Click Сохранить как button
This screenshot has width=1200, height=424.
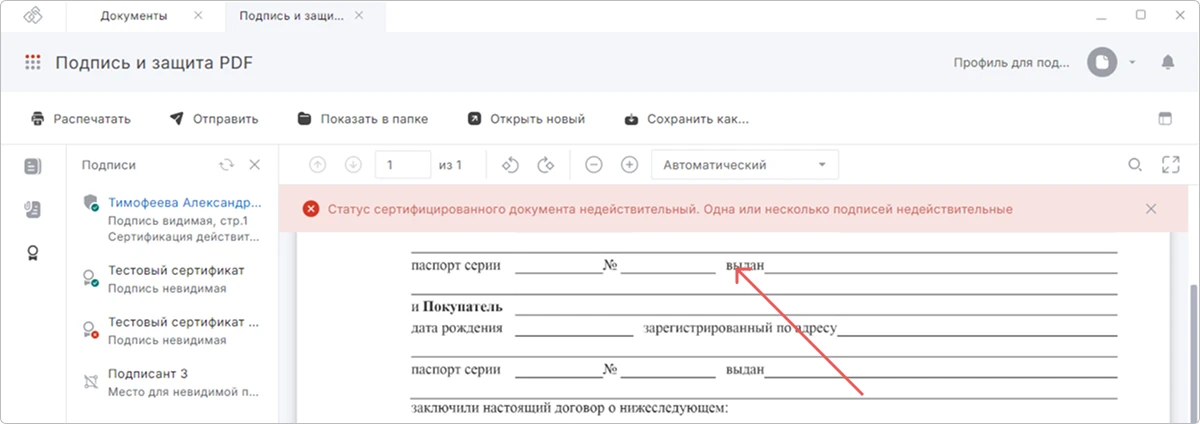tap(685, 119)
